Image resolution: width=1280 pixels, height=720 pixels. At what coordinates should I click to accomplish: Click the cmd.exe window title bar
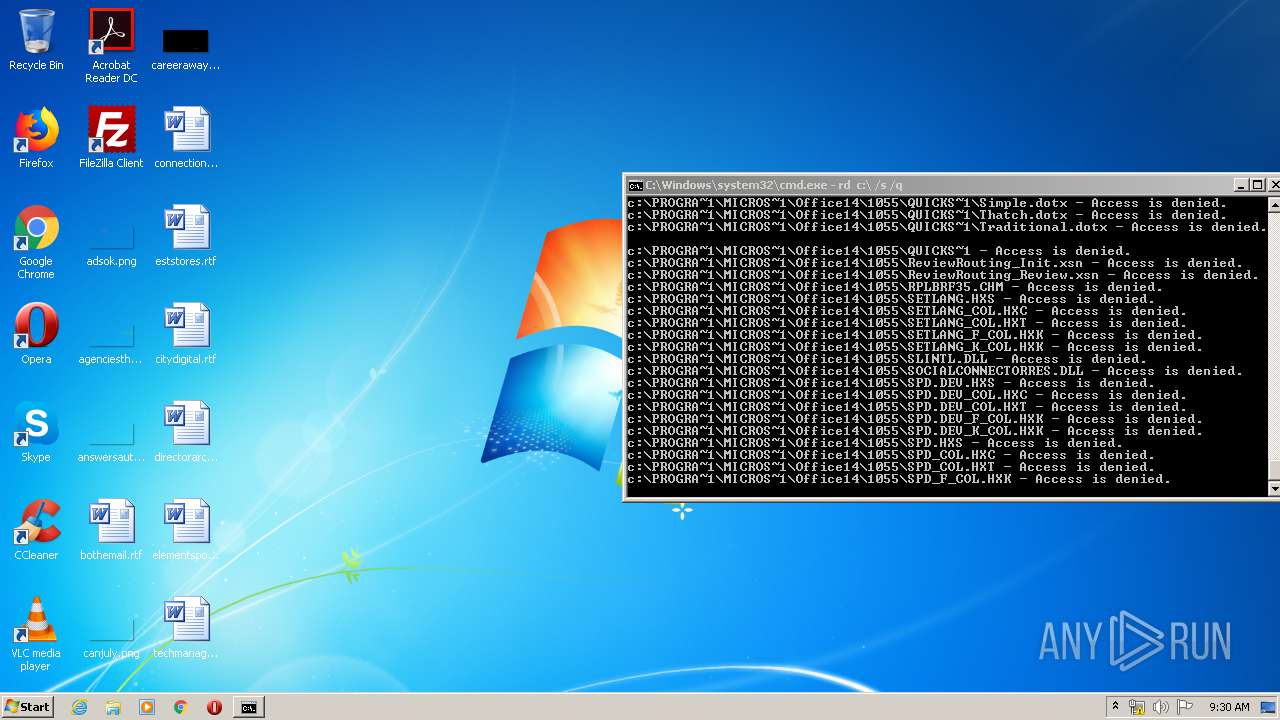click(x=930, y=185)
